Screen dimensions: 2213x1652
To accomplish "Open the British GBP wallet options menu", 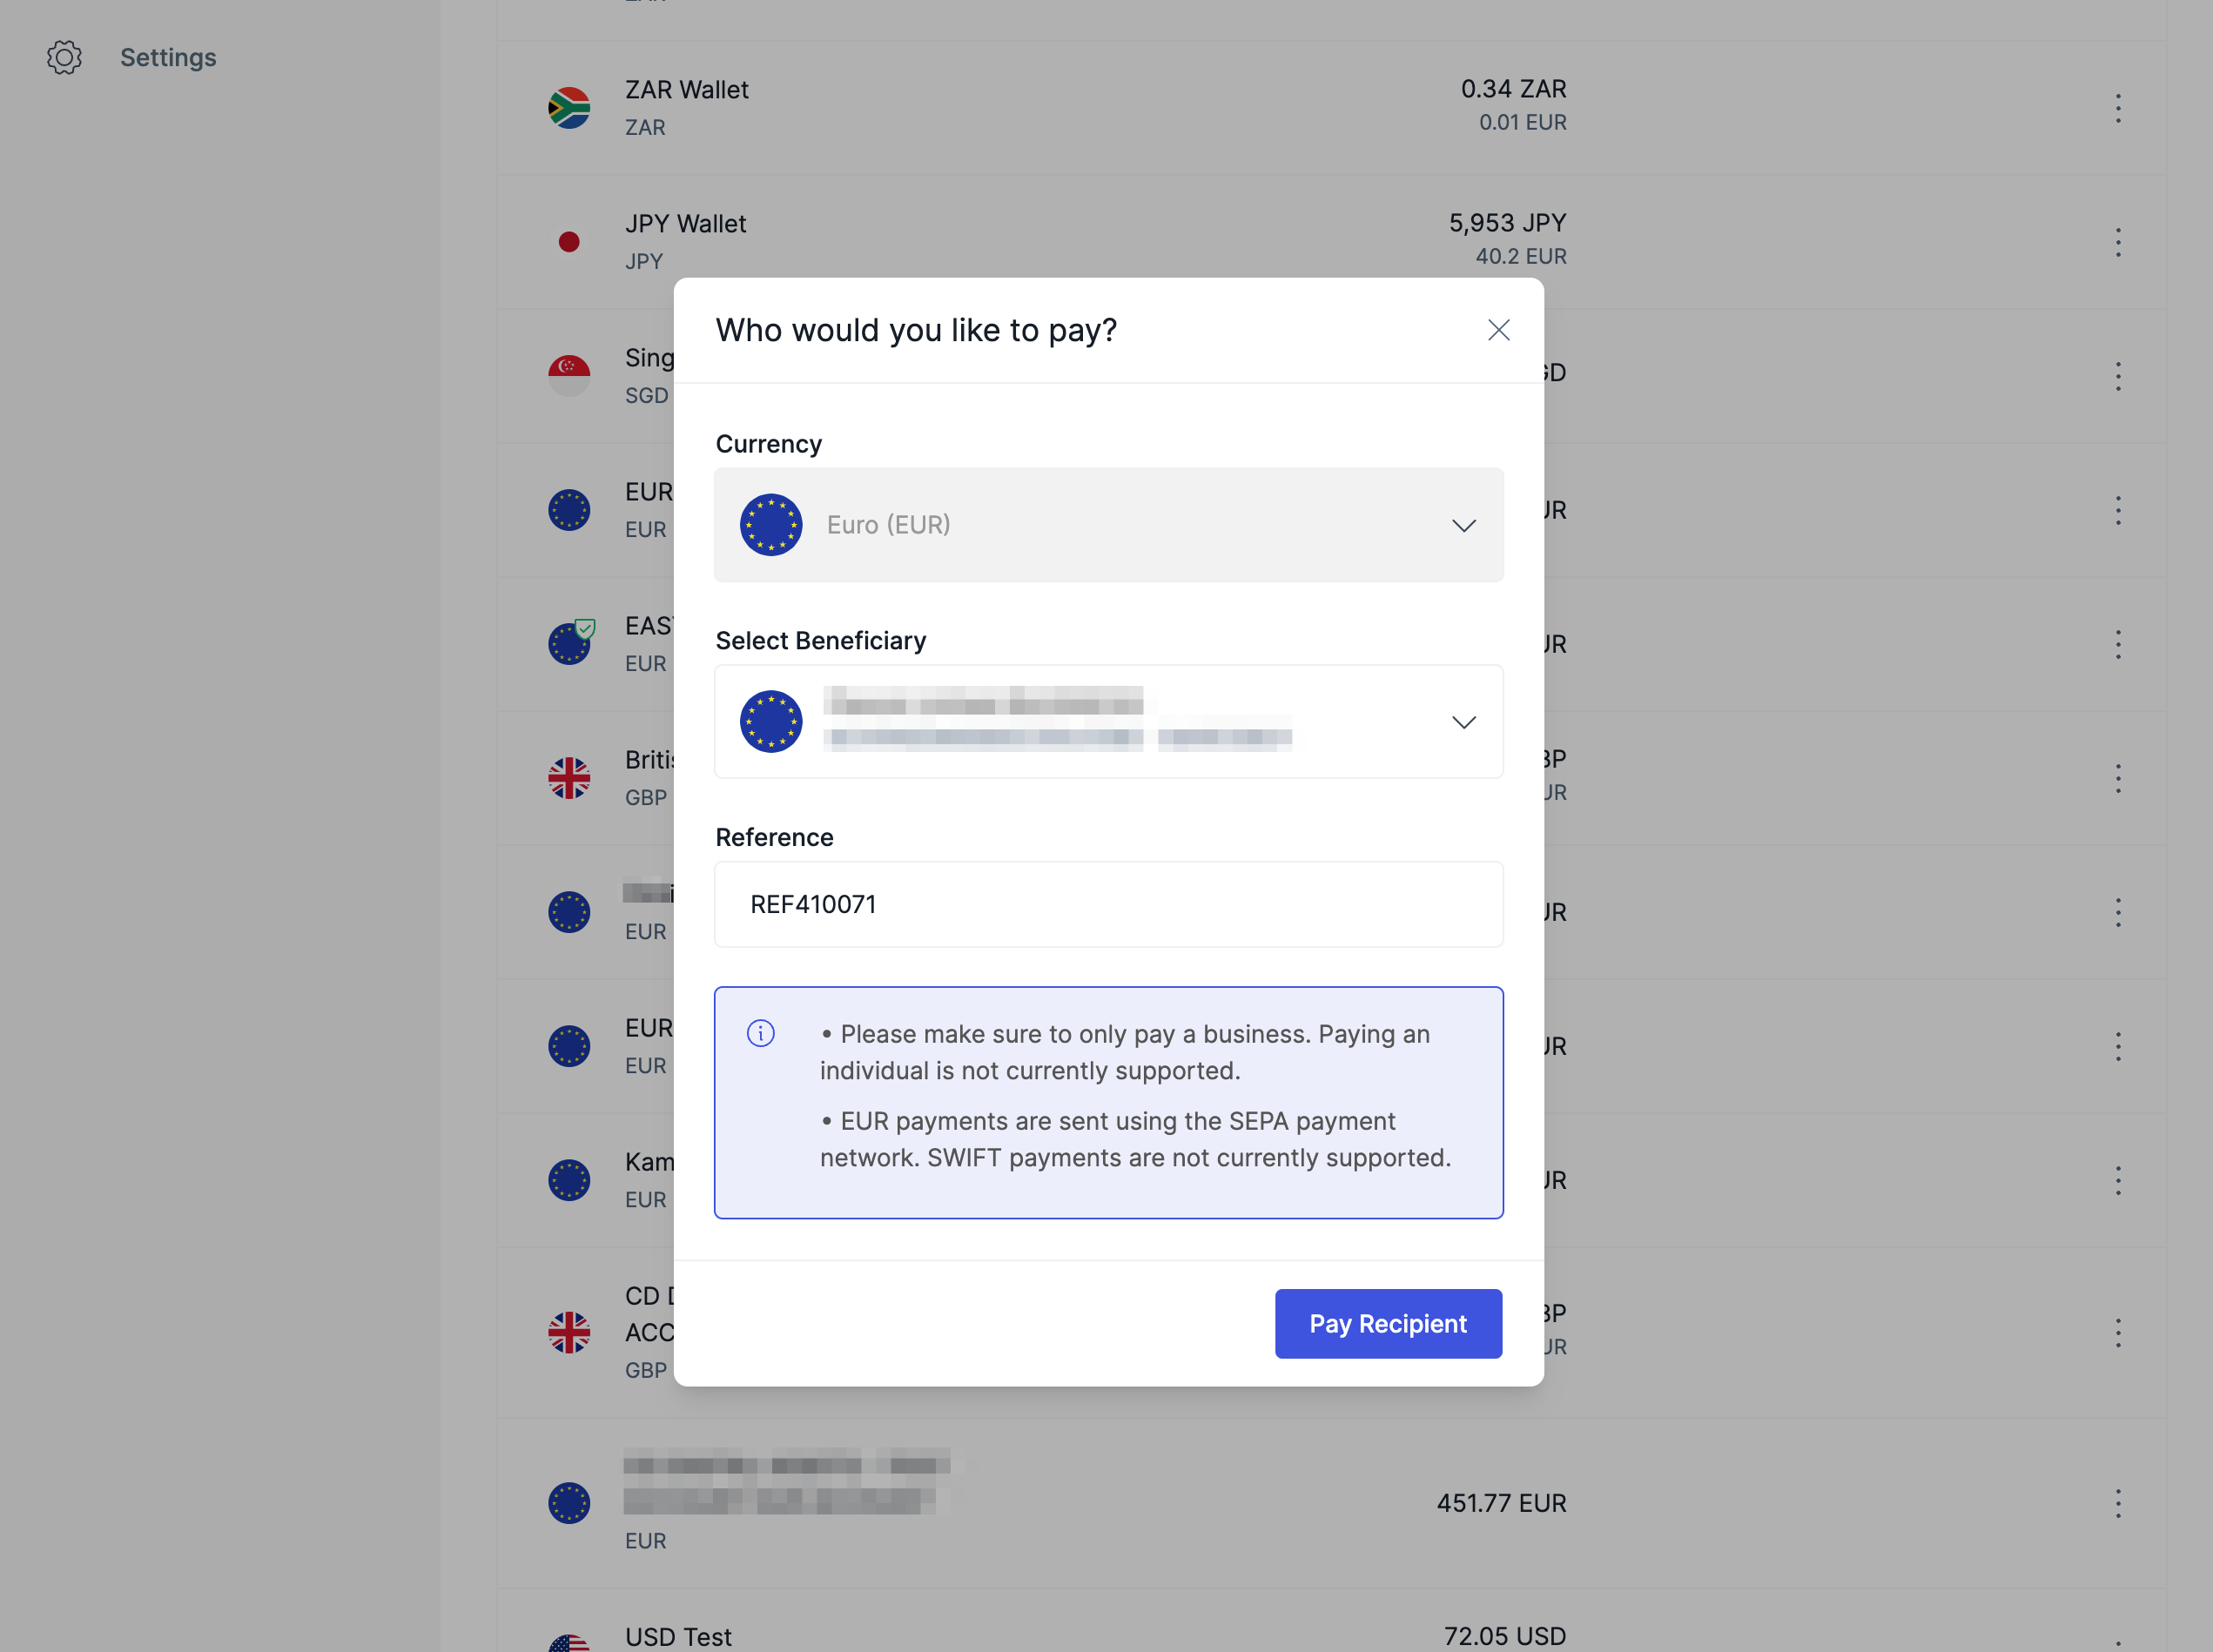I will 2117,778.
